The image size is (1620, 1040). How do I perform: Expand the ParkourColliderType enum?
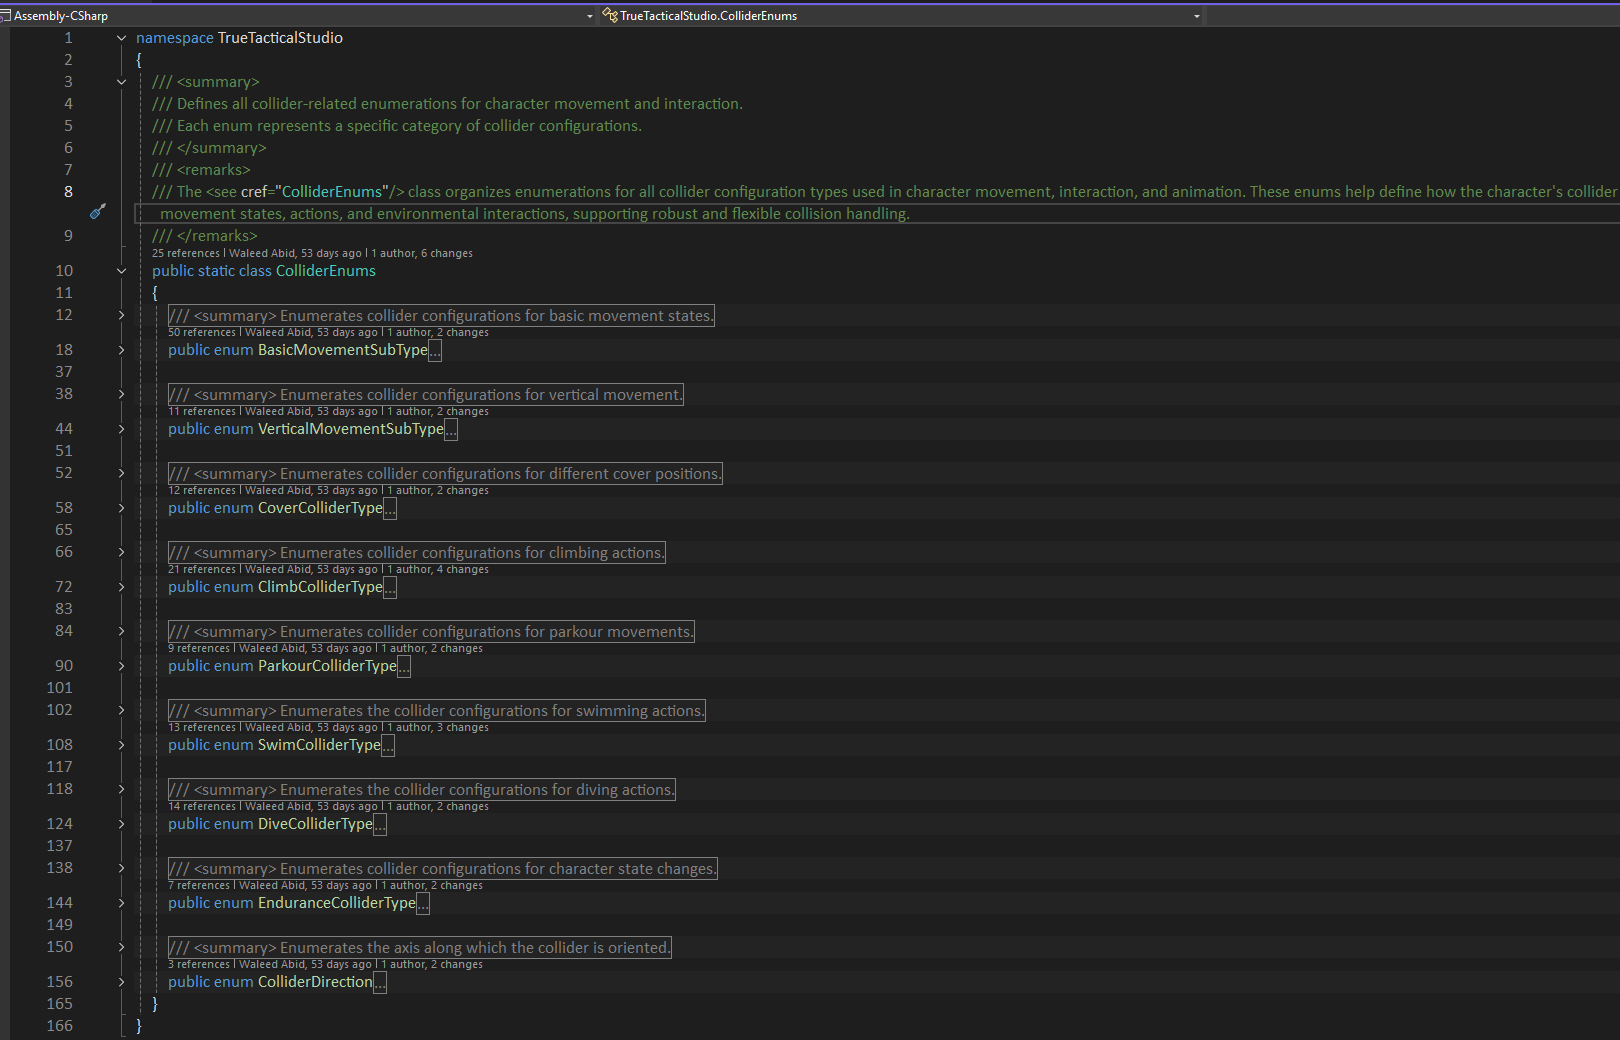tap(121, 666)
